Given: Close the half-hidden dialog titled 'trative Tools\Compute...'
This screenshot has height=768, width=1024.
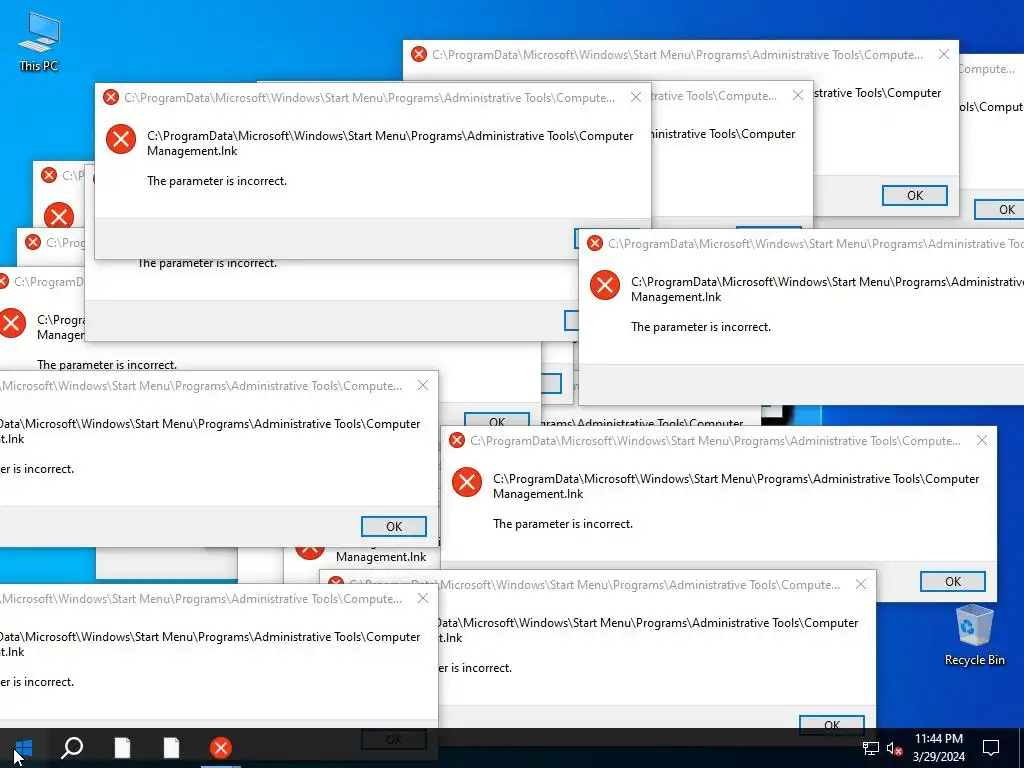Looking at the screenshot, I should (x=797, y=95).
